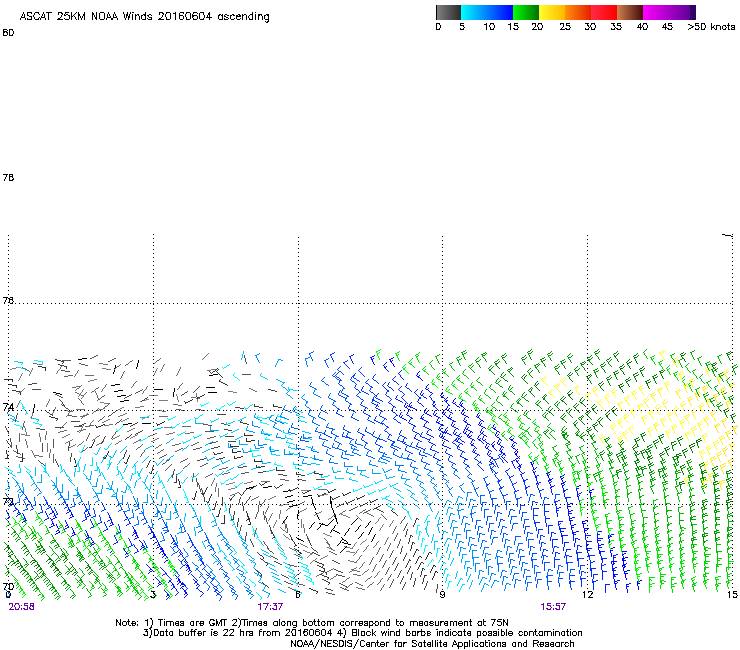Select the cyan-to-blue 5-15 knots legend segment
Image resolution: width=740 pixels, height=650 pixels.
pos(487,12)
